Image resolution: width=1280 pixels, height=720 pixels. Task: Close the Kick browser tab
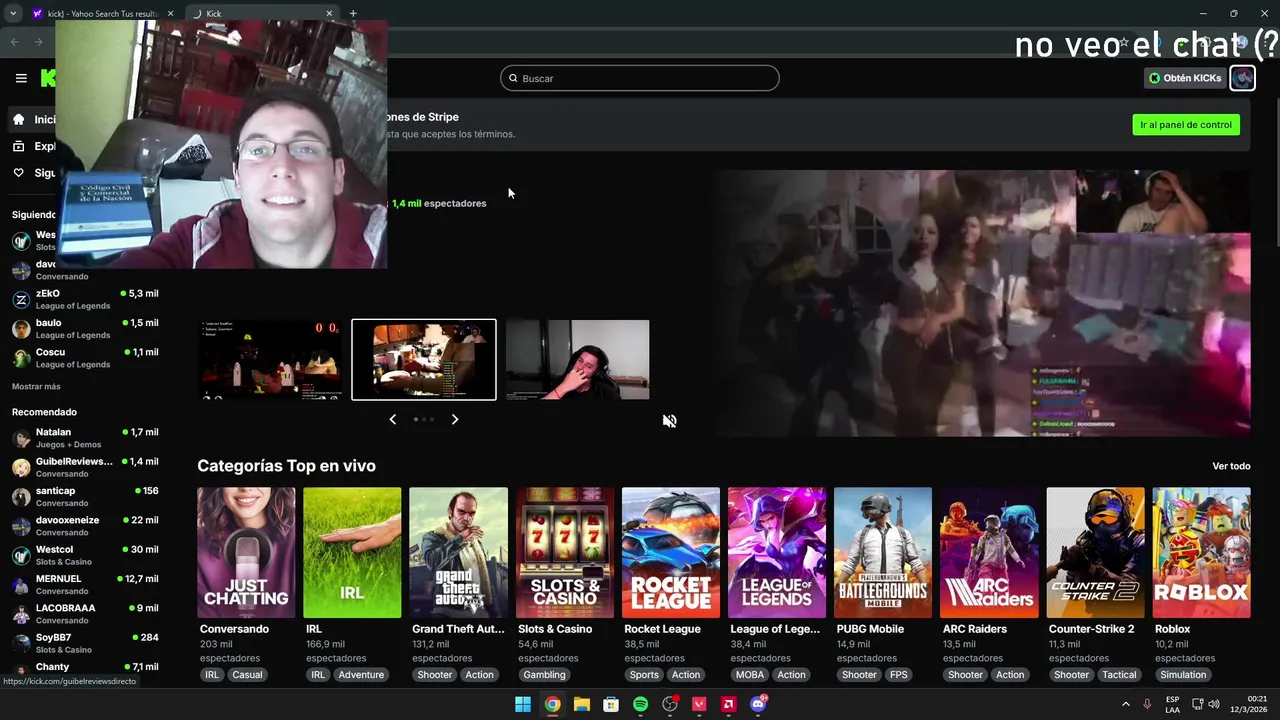[x=329, y=13]
